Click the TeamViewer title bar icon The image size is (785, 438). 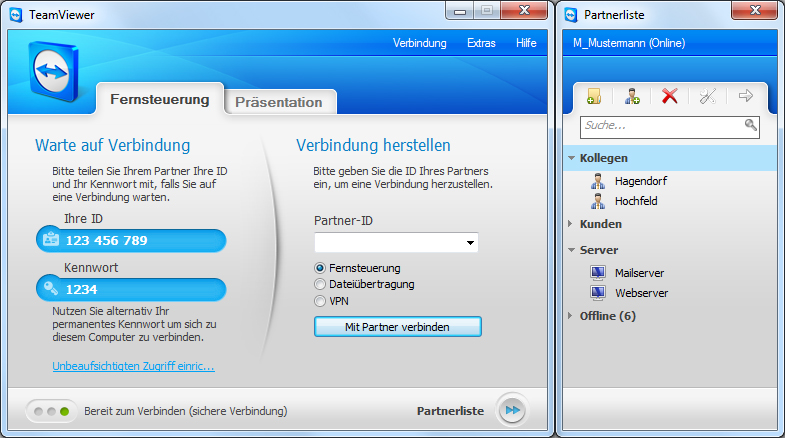tap(16, 15)
